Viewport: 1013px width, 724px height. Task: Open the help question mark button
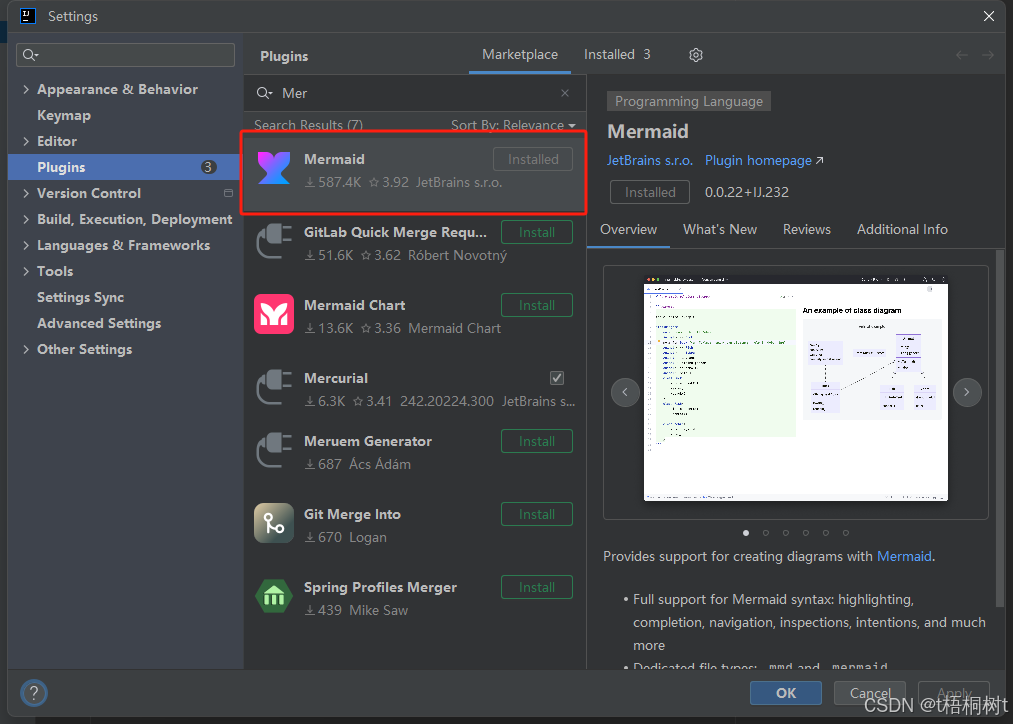[x=34, y=694]
